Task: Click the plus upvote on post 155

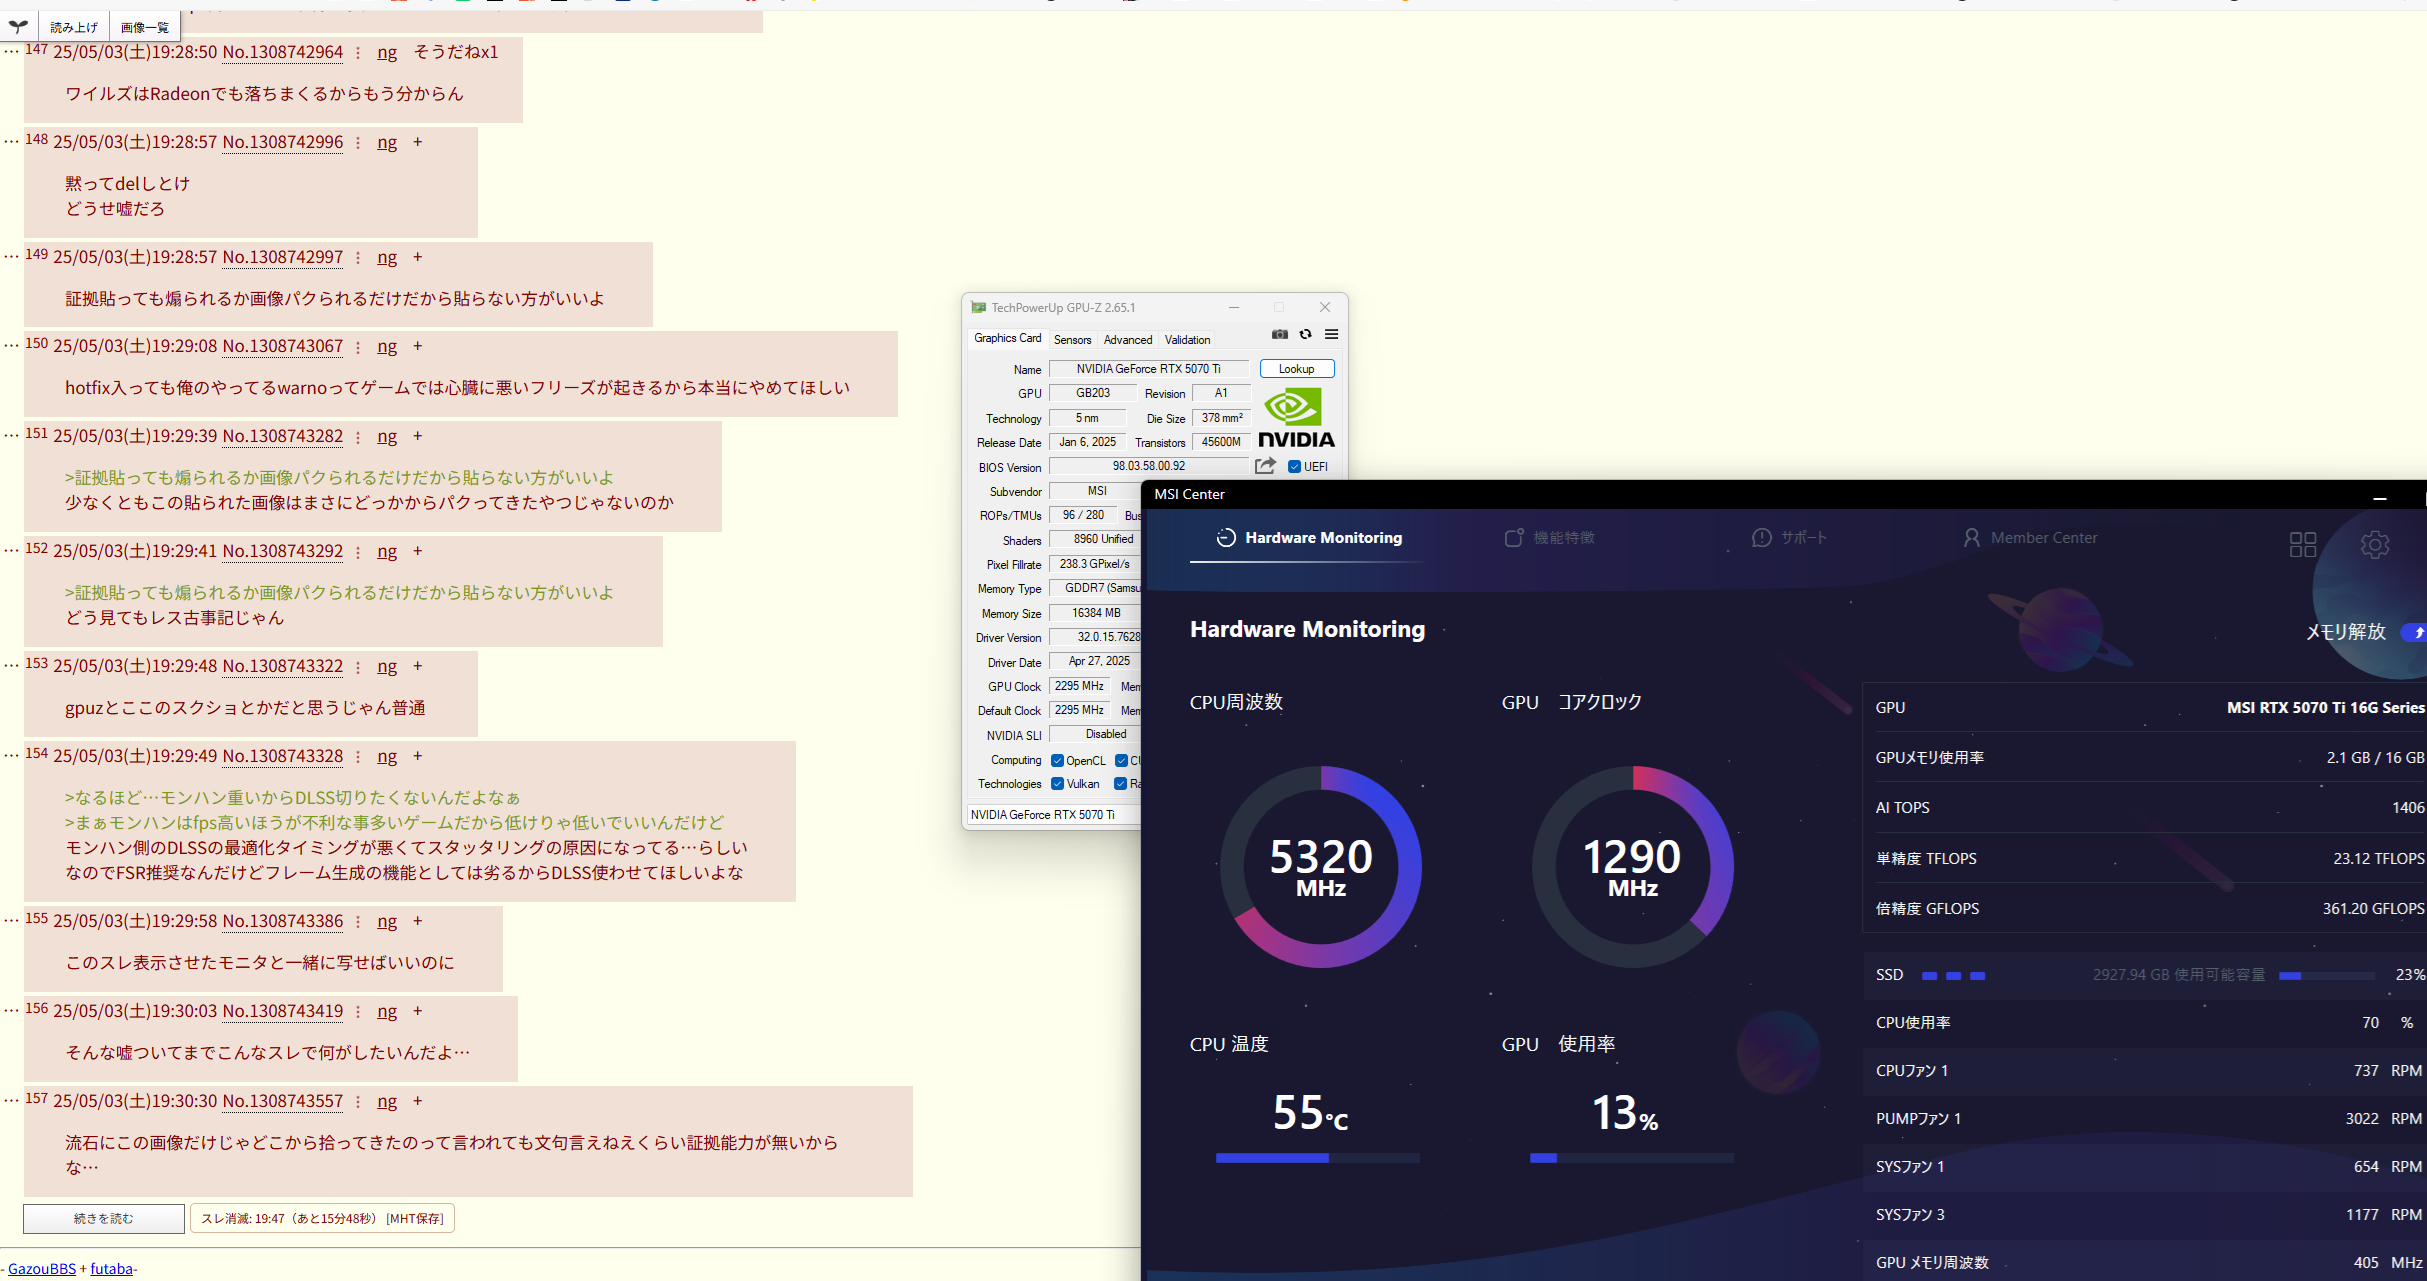Action: 418,922
